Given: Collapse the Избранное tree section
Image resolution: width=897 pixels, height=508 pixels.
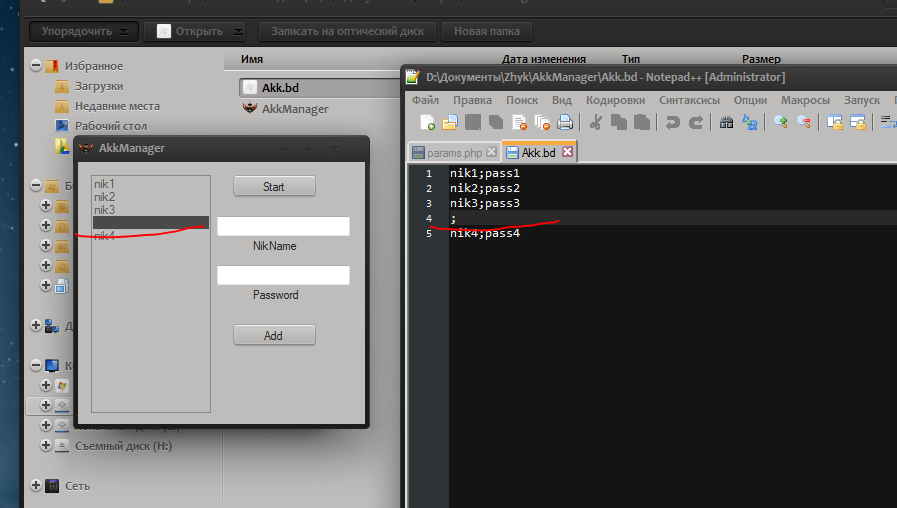Looking at the screenshot, I should point(37,66).
